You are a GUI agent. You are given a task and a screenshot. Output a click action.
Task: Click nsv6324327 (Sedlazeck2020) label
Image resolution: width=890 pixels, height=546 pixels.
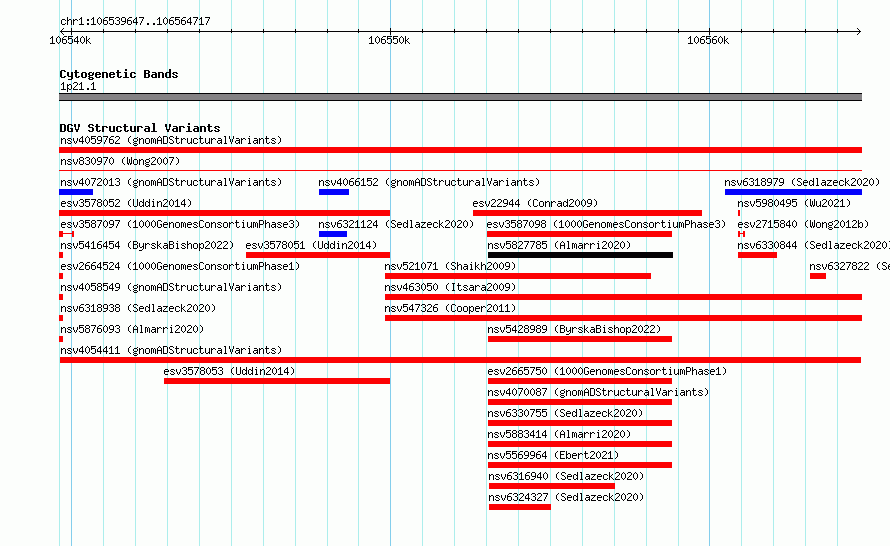point(566,497)
